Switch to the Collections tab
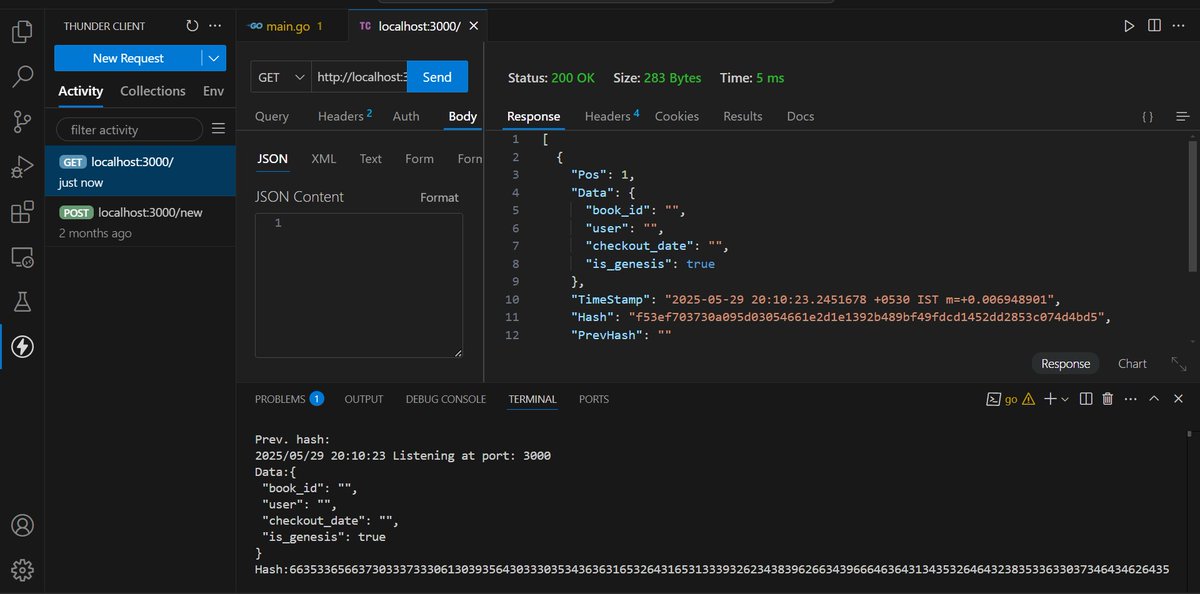This screenshot has width=1200, height=594. pos(153,91)
